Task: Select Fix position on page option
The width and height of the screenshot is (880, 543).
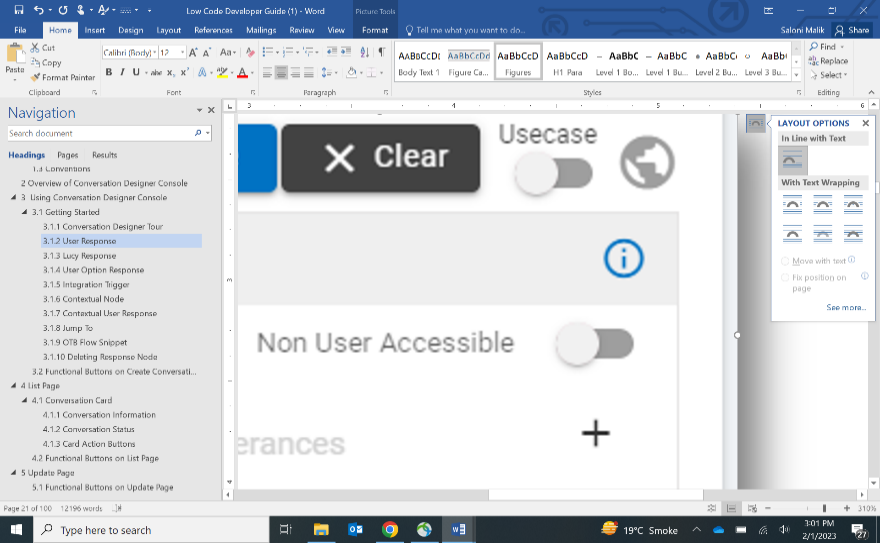Action: (x=786, y=278)
